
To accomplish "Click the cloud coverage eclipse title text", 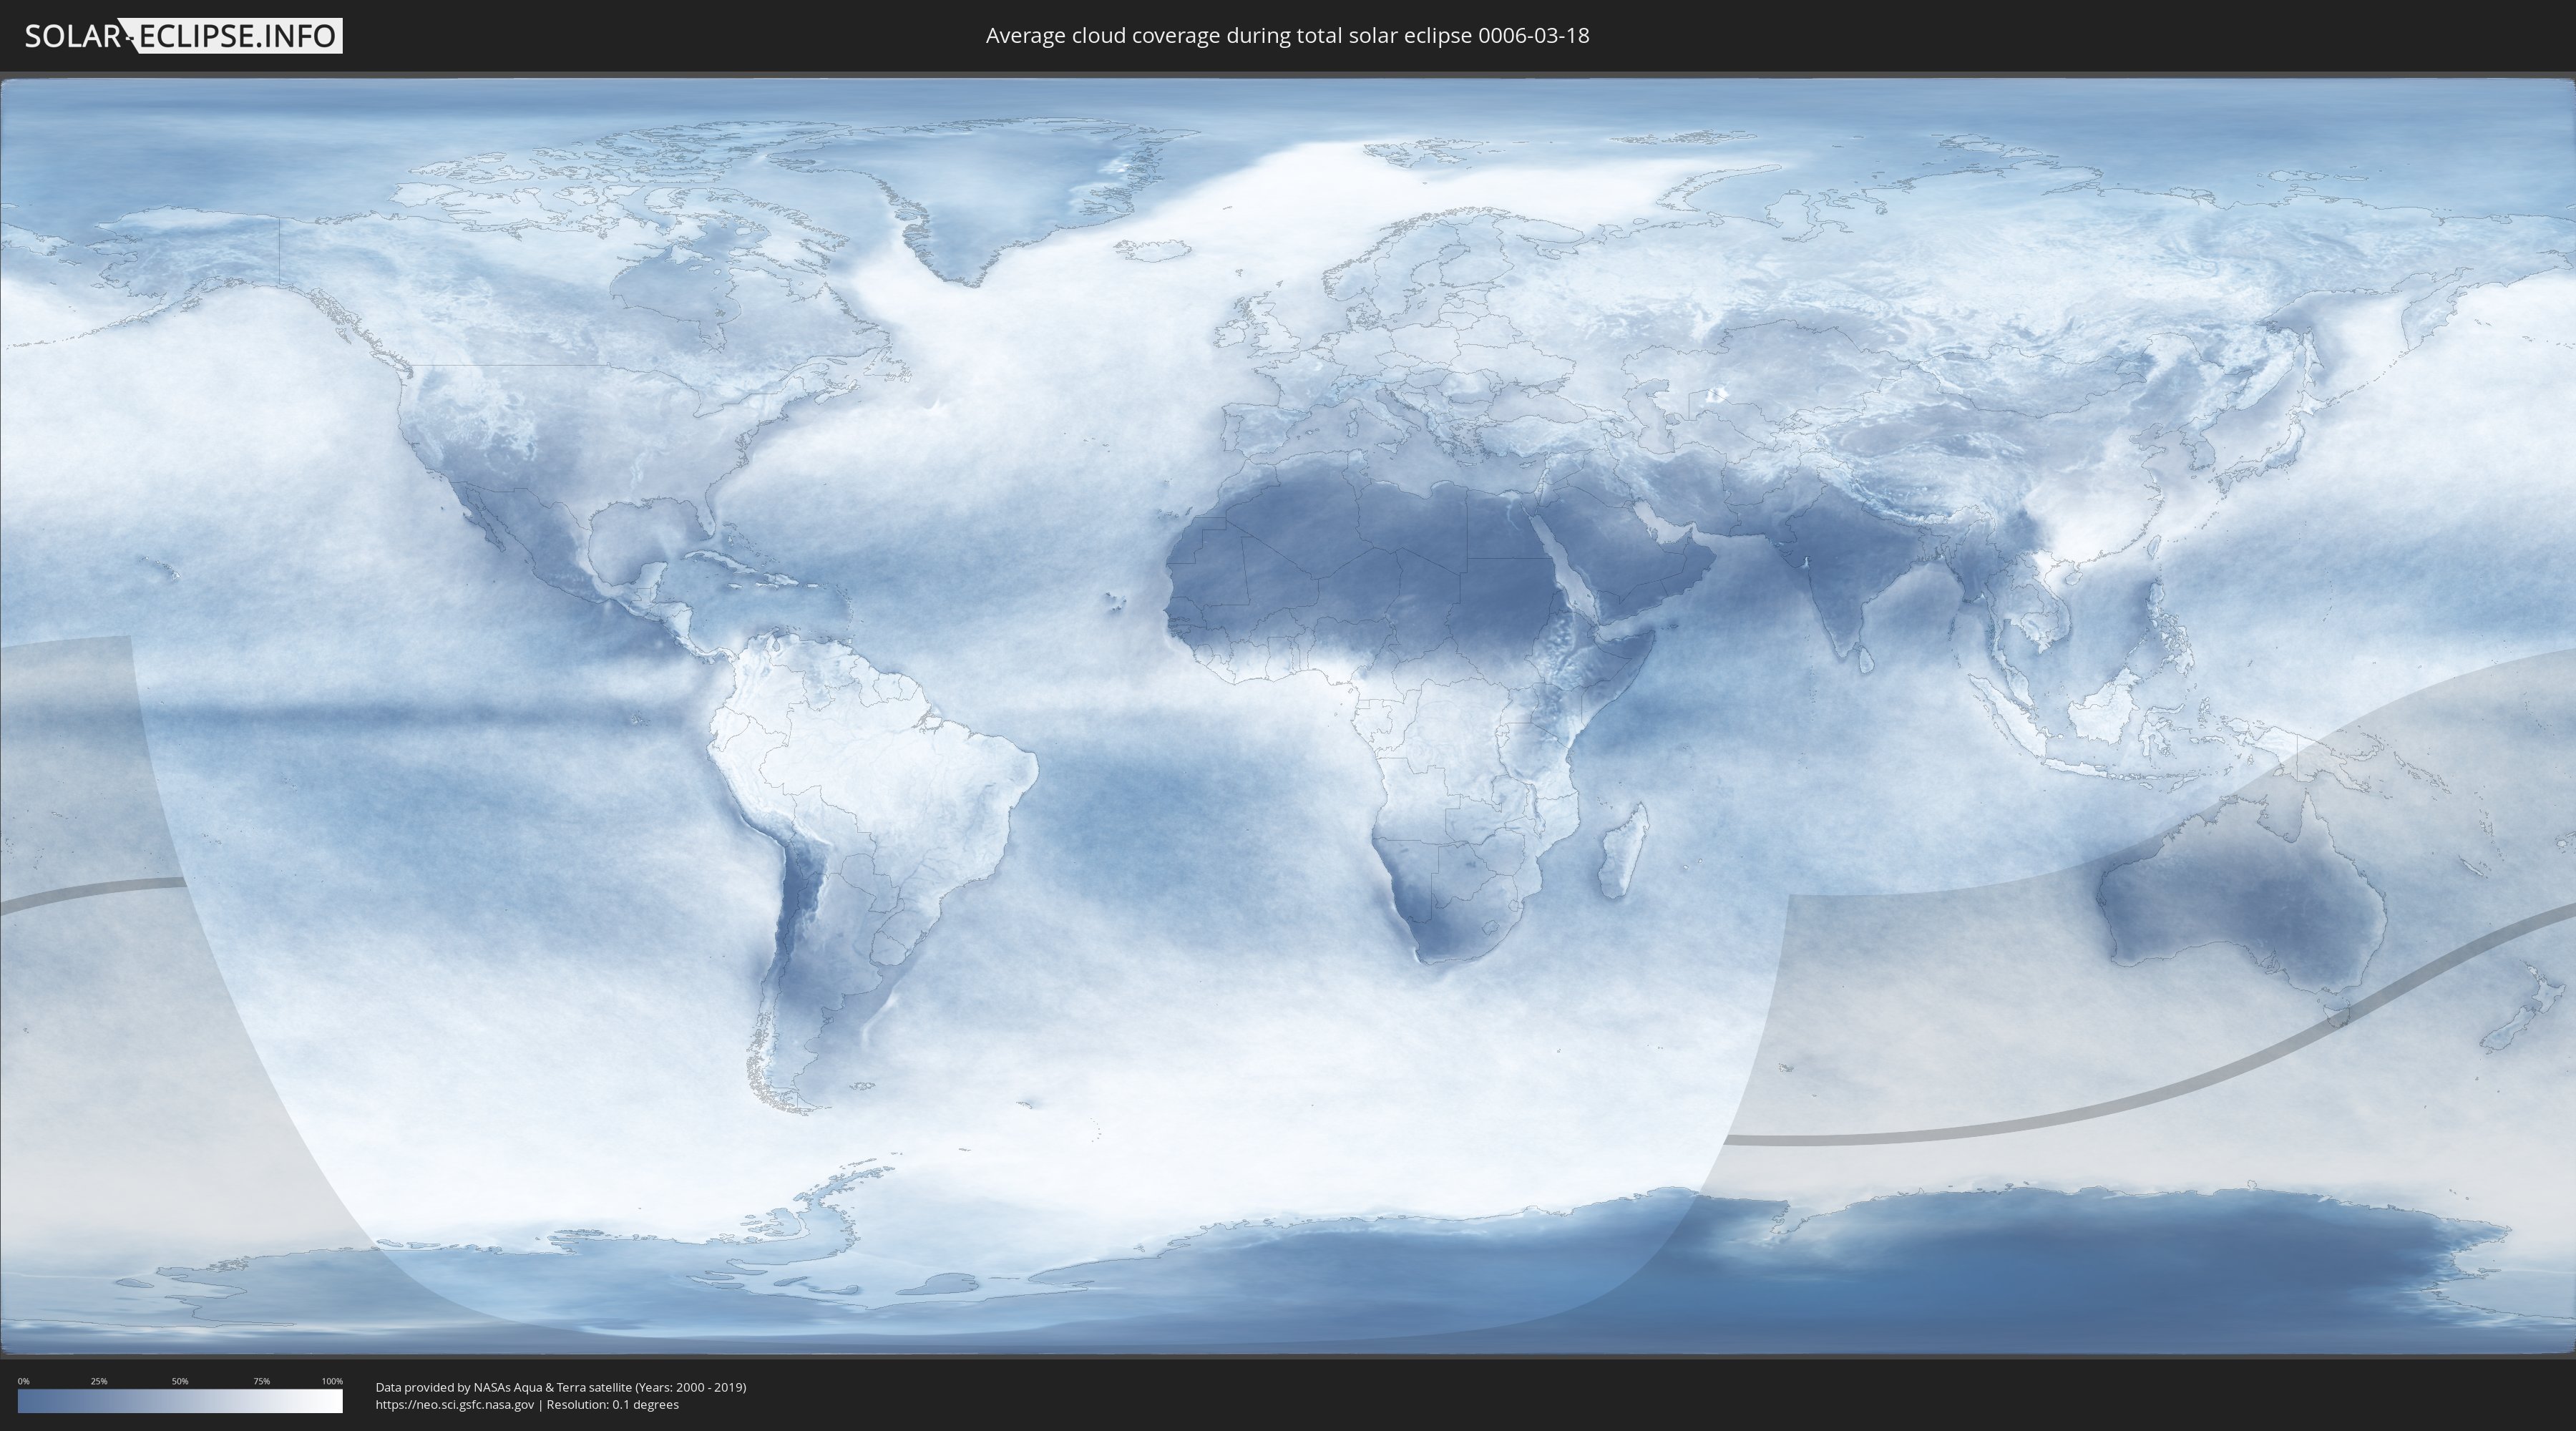I will pos(1287,36).
